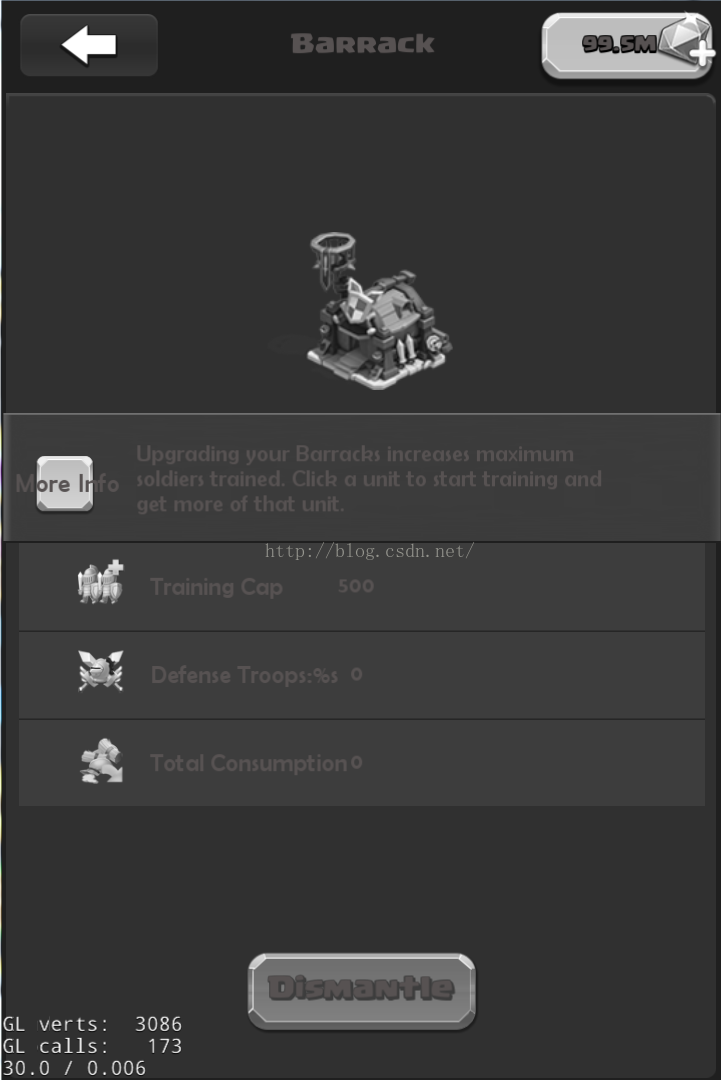Select the Training Cap label
The width and height of the screenshot is (721, 1080).
pyautogui.click(x=216, y=587)
